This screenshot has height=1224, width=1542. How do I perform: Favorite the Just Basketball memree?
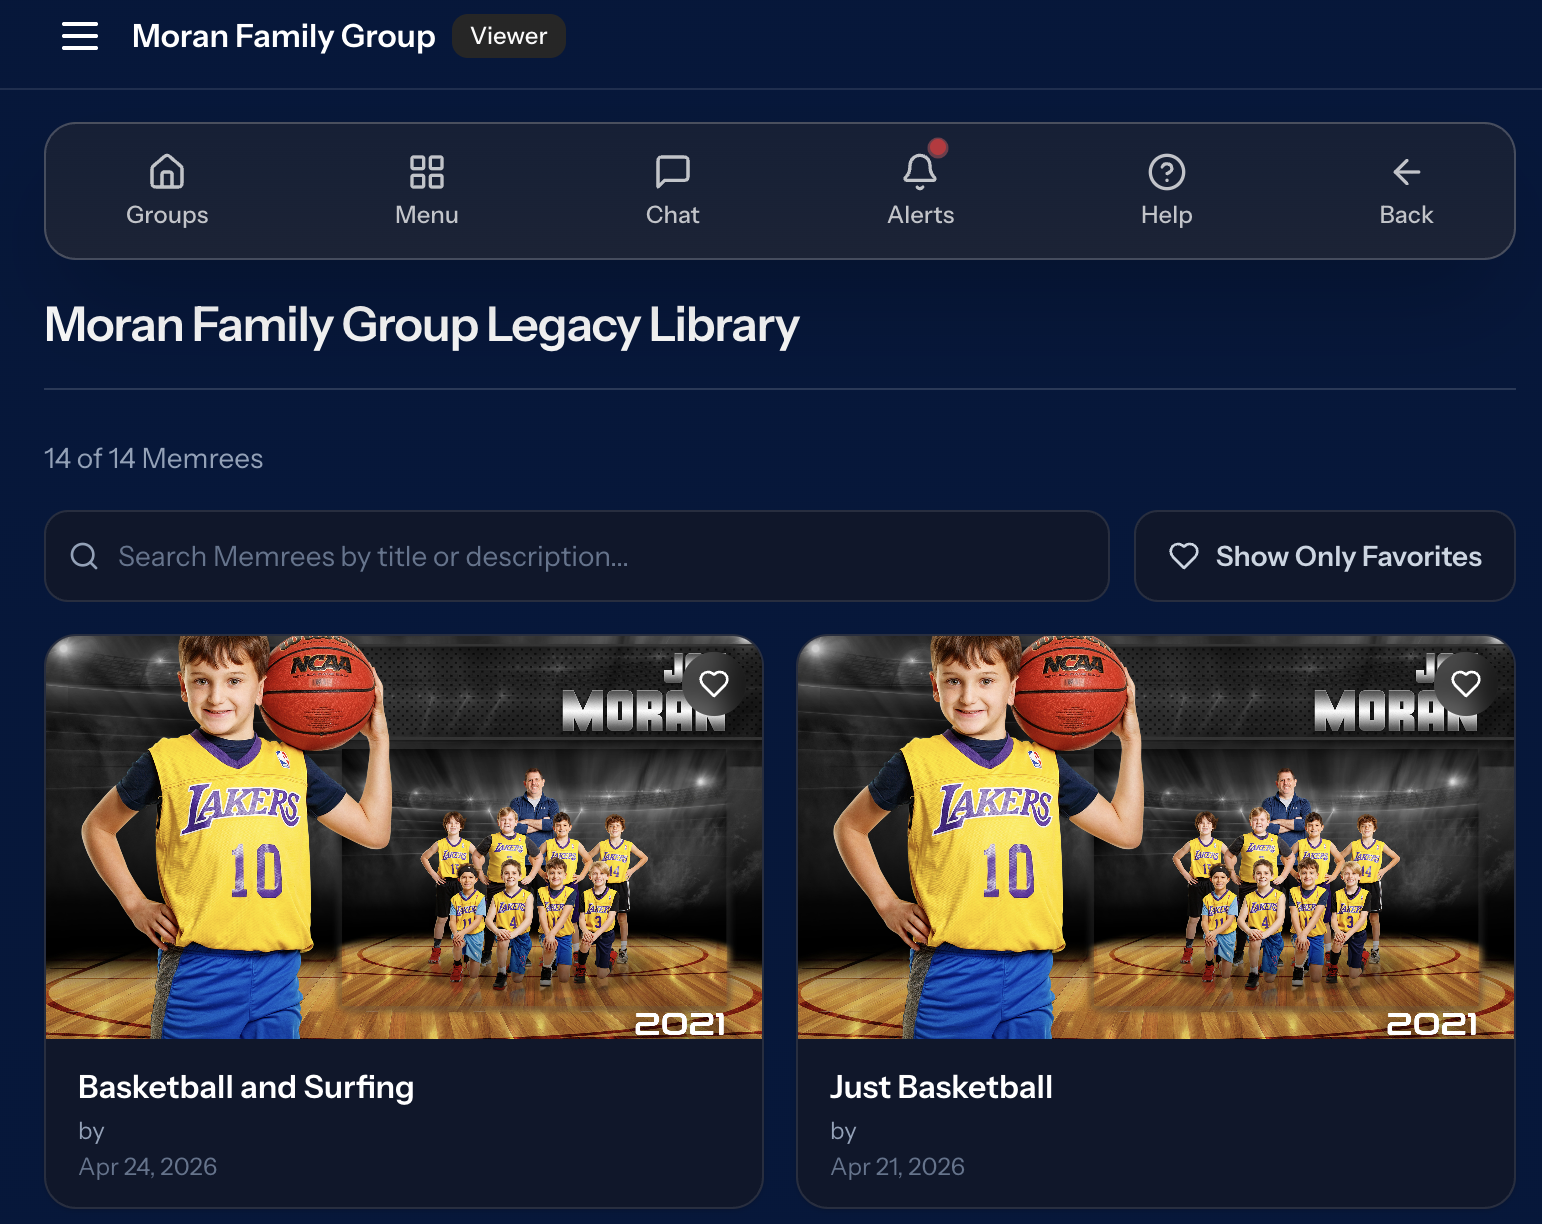click(x=1466, y=684)
